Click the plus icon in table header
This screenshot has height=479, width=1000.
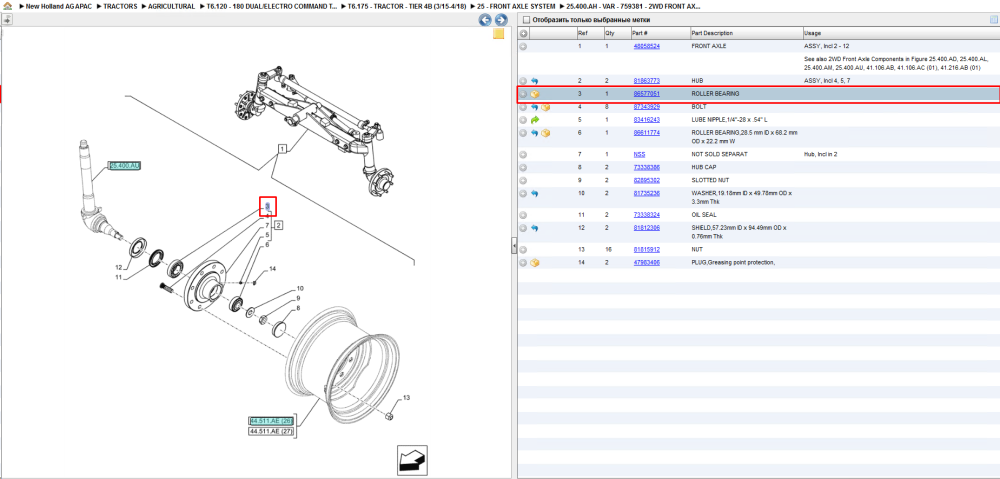coord(523,33)
